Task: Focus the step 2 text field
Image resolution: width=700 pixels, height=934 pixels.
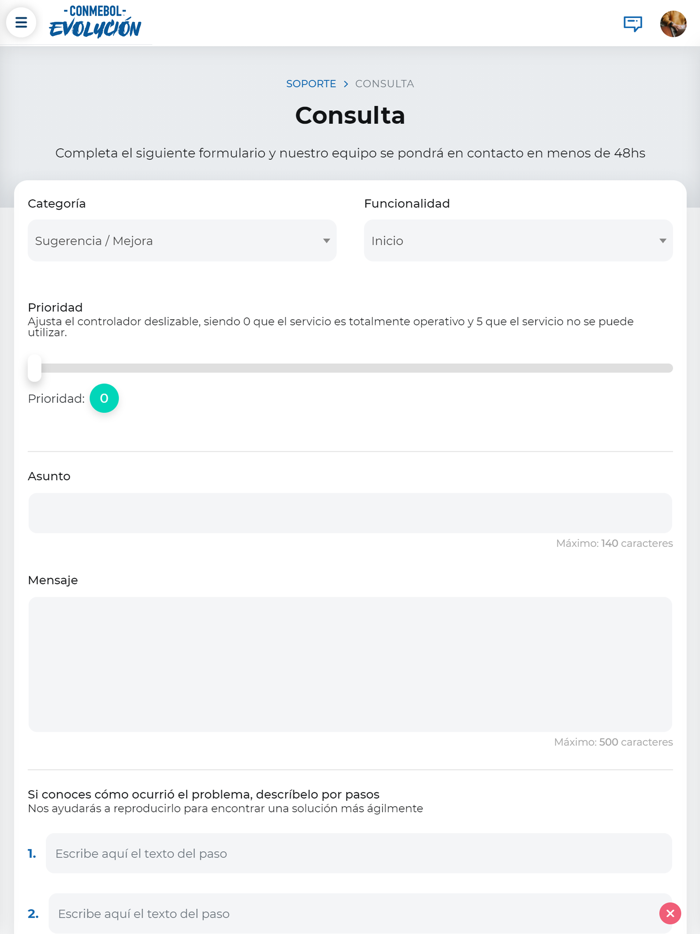Action: (x=350, y=913)
